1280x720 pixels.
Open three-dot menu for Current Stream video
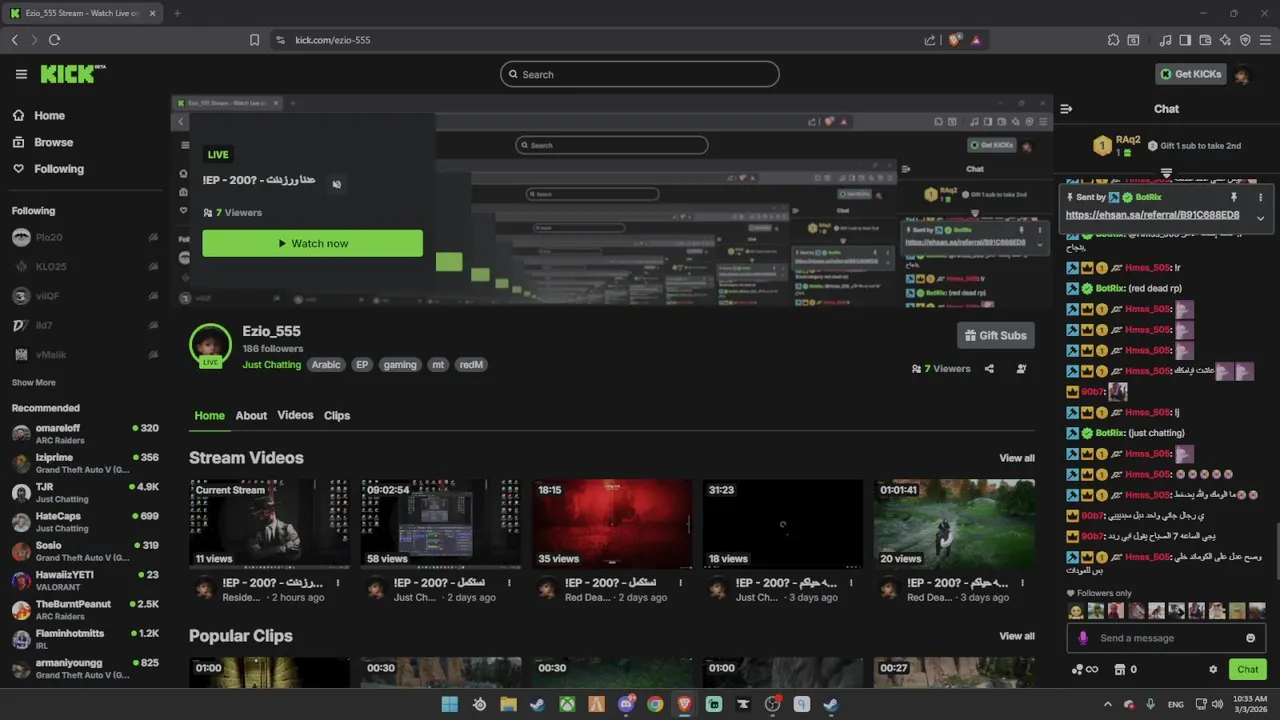338,583
